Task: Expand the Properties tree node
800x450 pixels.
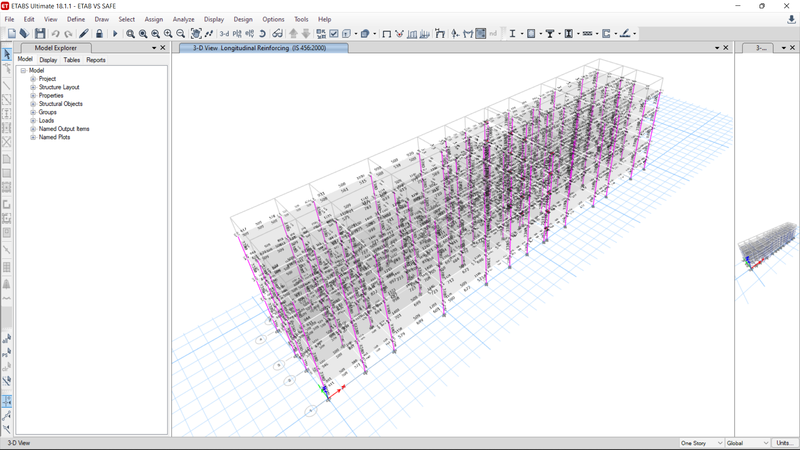Action: click(x=33, y=95)
